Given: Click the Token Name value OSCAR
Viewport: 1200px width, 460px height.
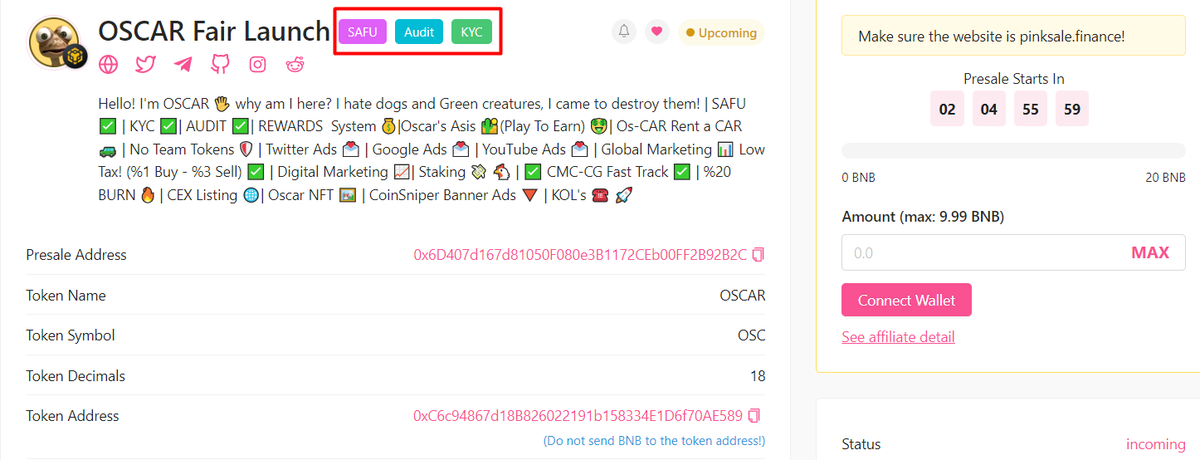Looking at the screenshot, I should click(742, 296).
